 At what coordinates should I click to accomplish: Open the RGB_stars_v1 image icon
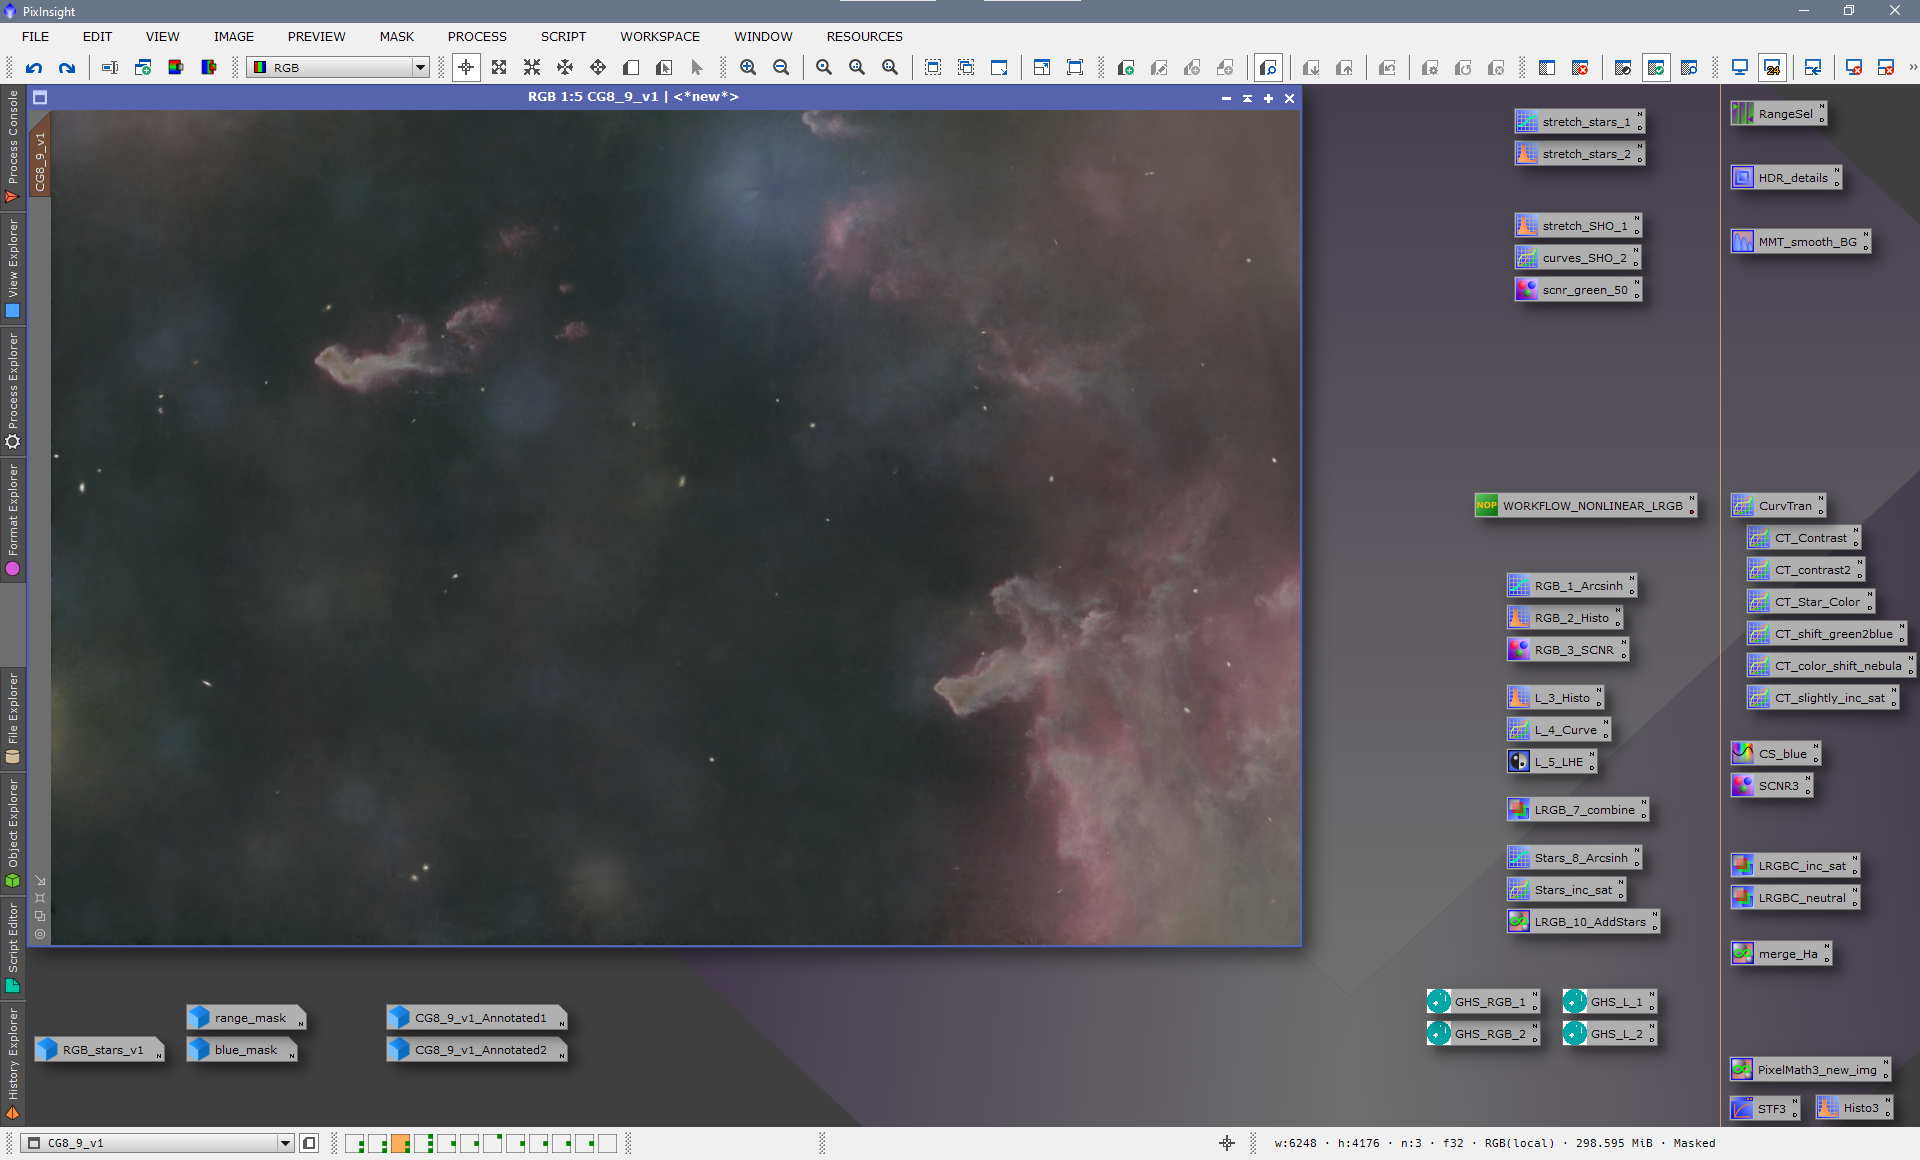point(99,1050)
